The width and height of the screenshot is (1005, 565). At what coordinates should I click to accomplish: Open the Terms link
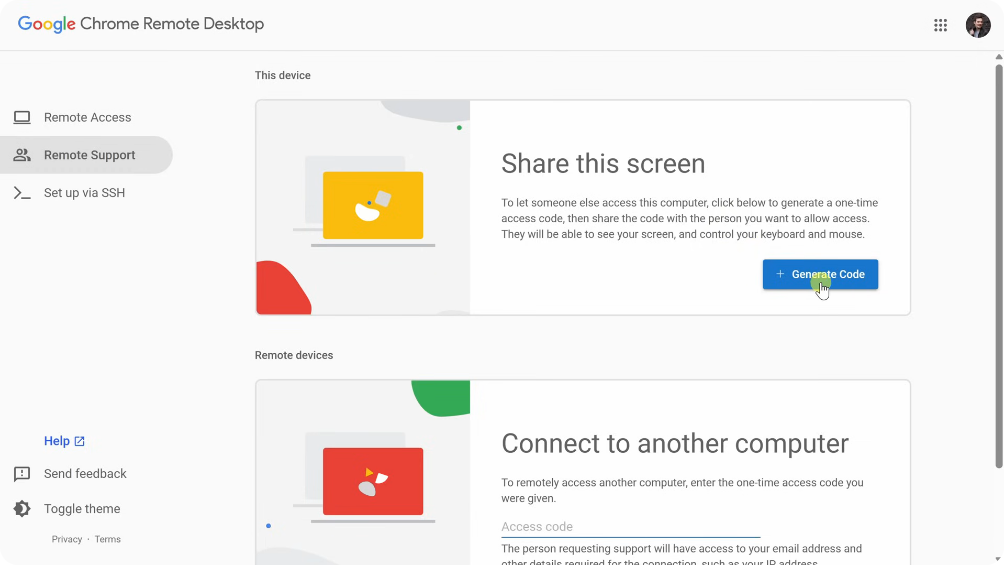tap(108, 539)
